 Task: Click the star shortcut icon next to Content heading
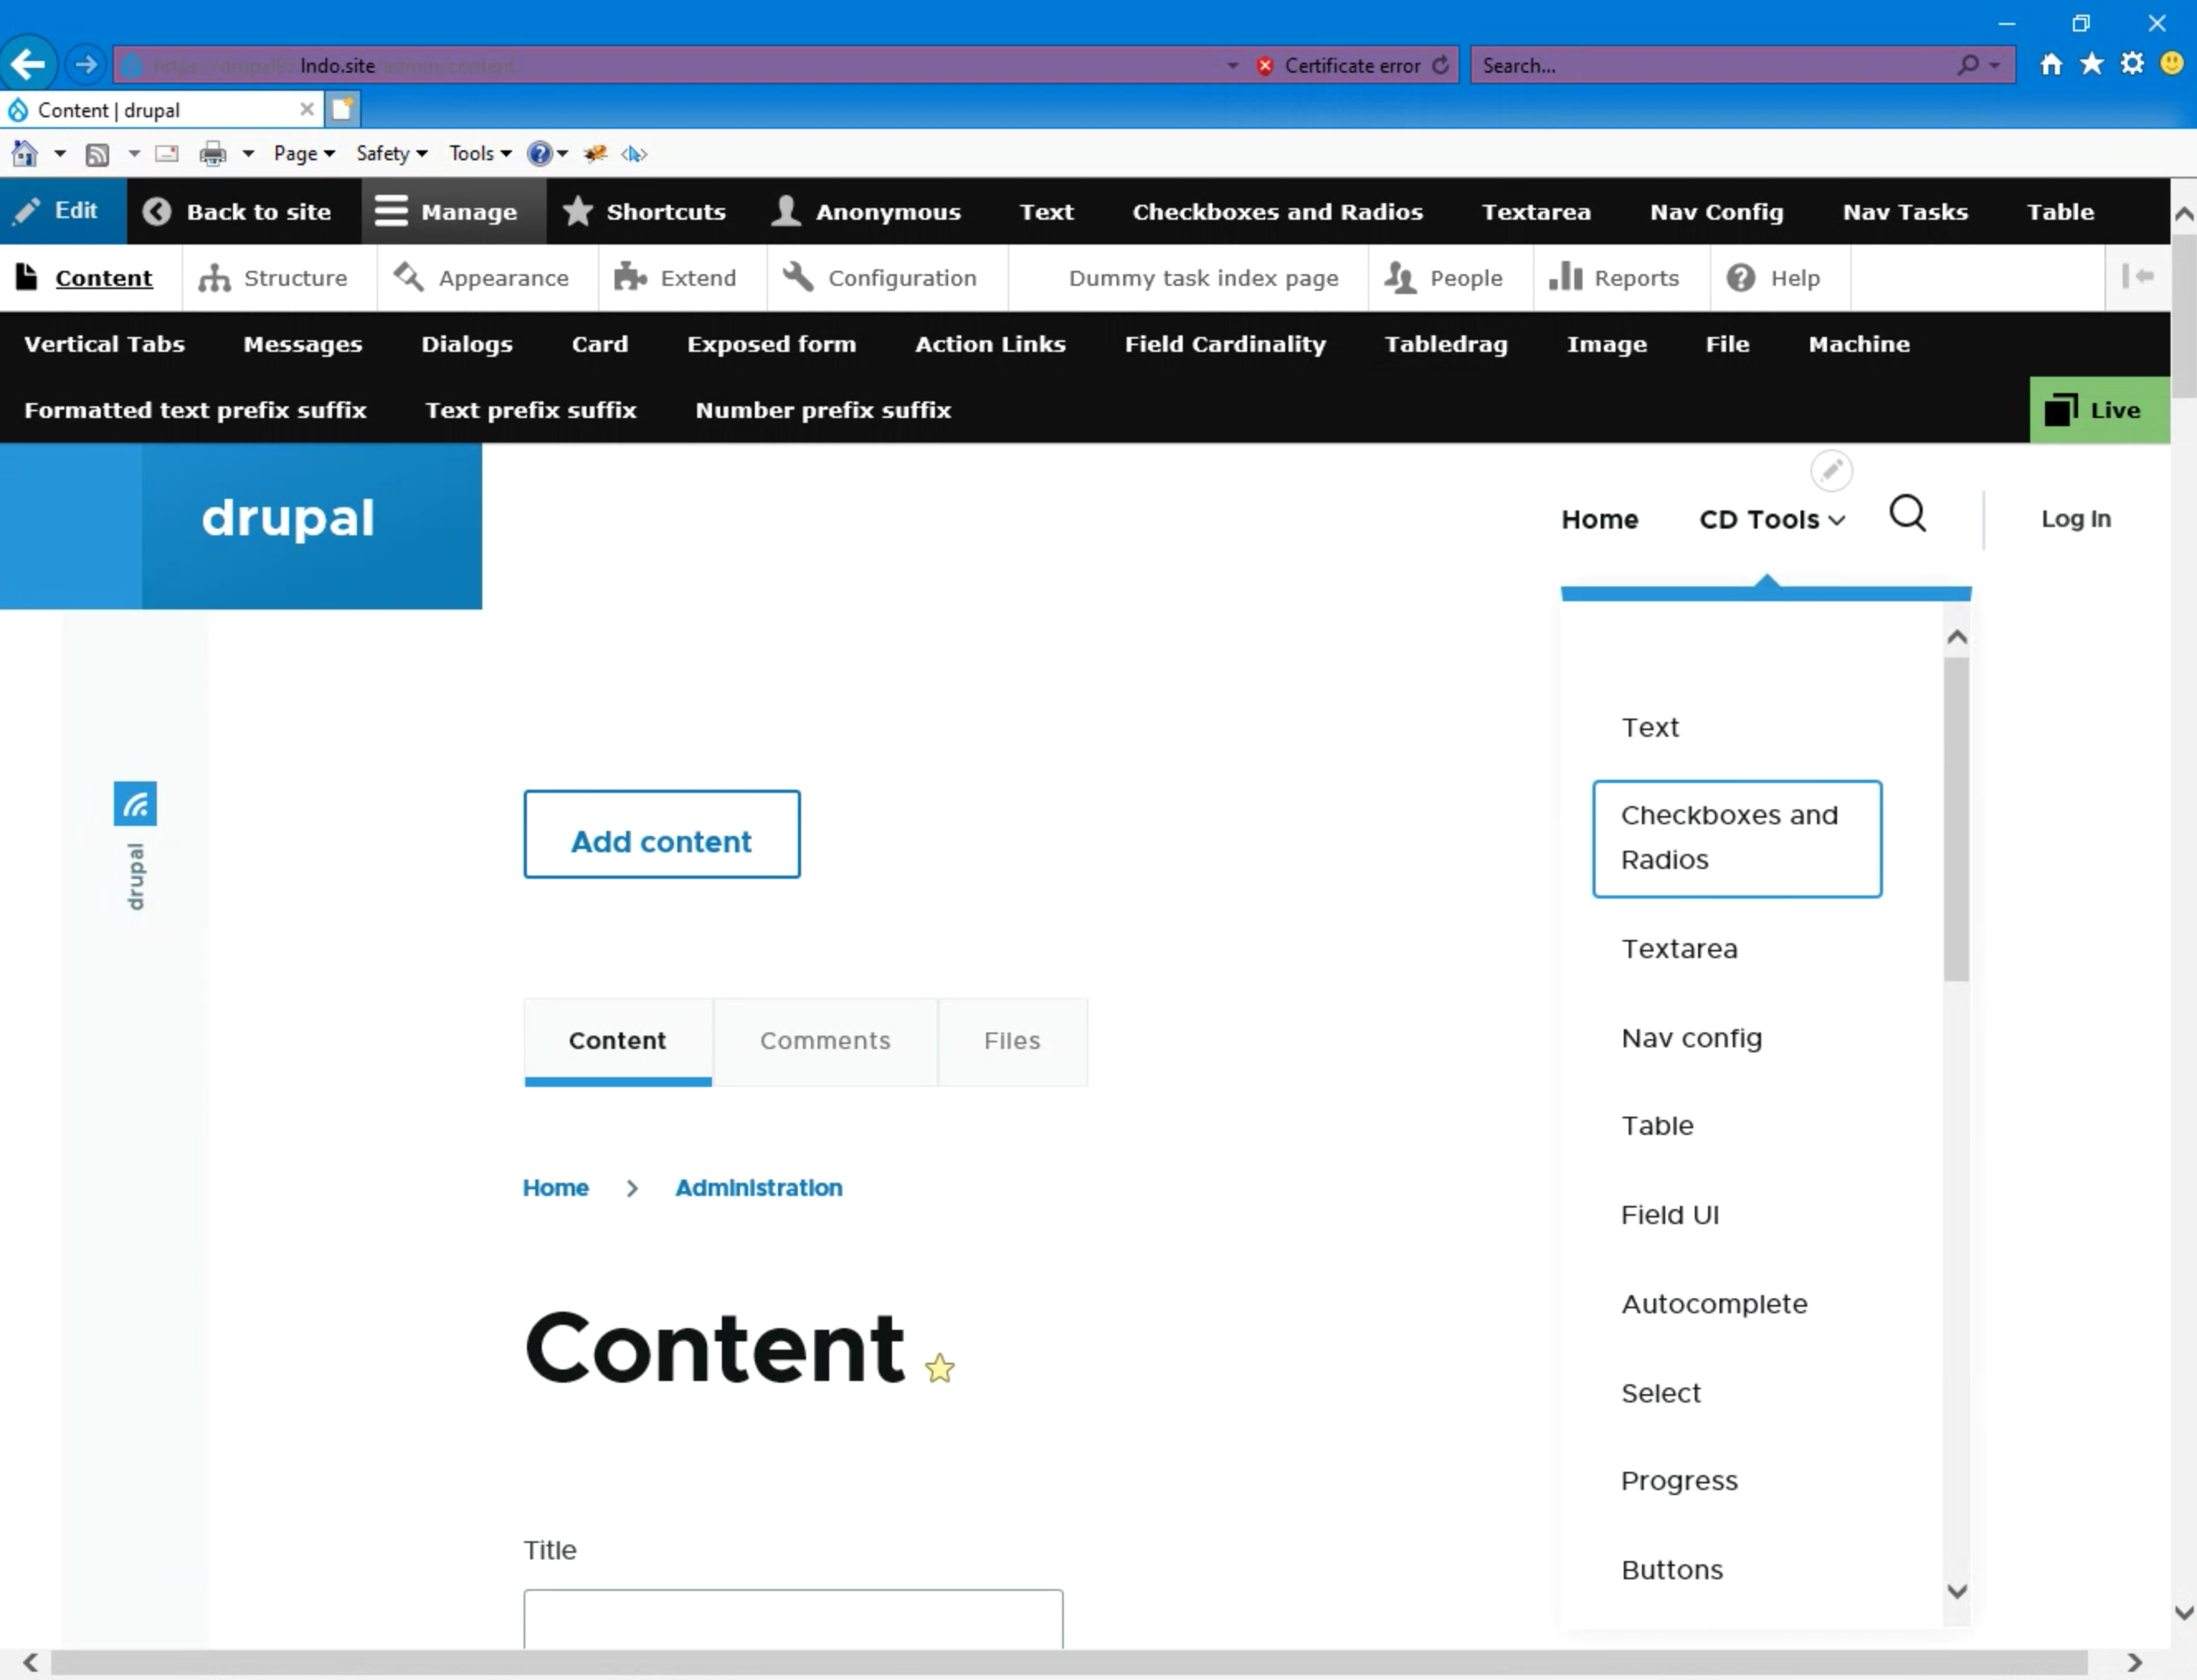(x=939, y=1367)
